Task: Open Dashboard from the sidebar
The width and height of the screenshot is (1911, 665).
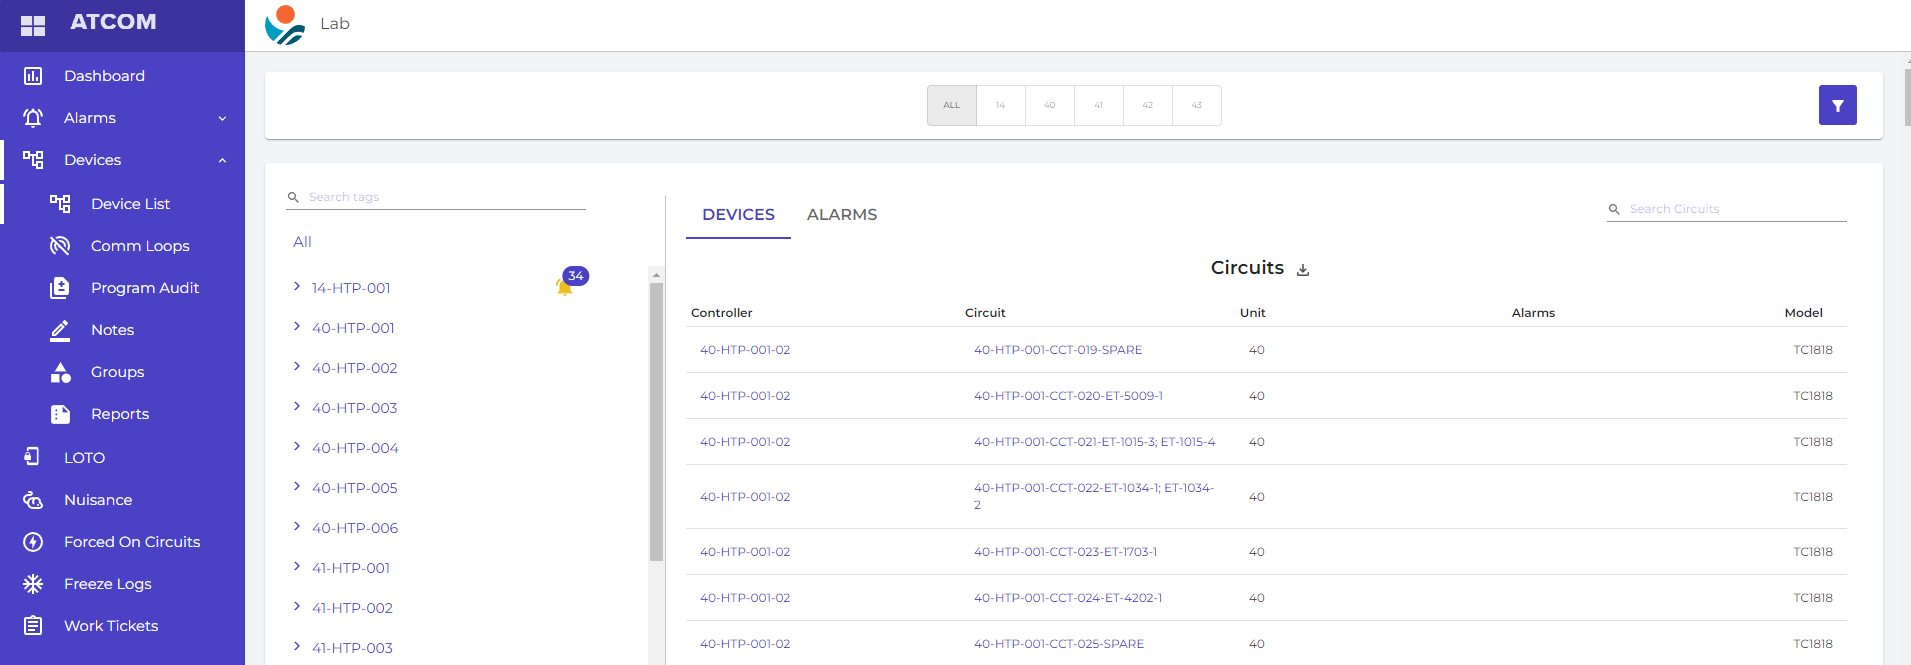Action: [104, 76]
